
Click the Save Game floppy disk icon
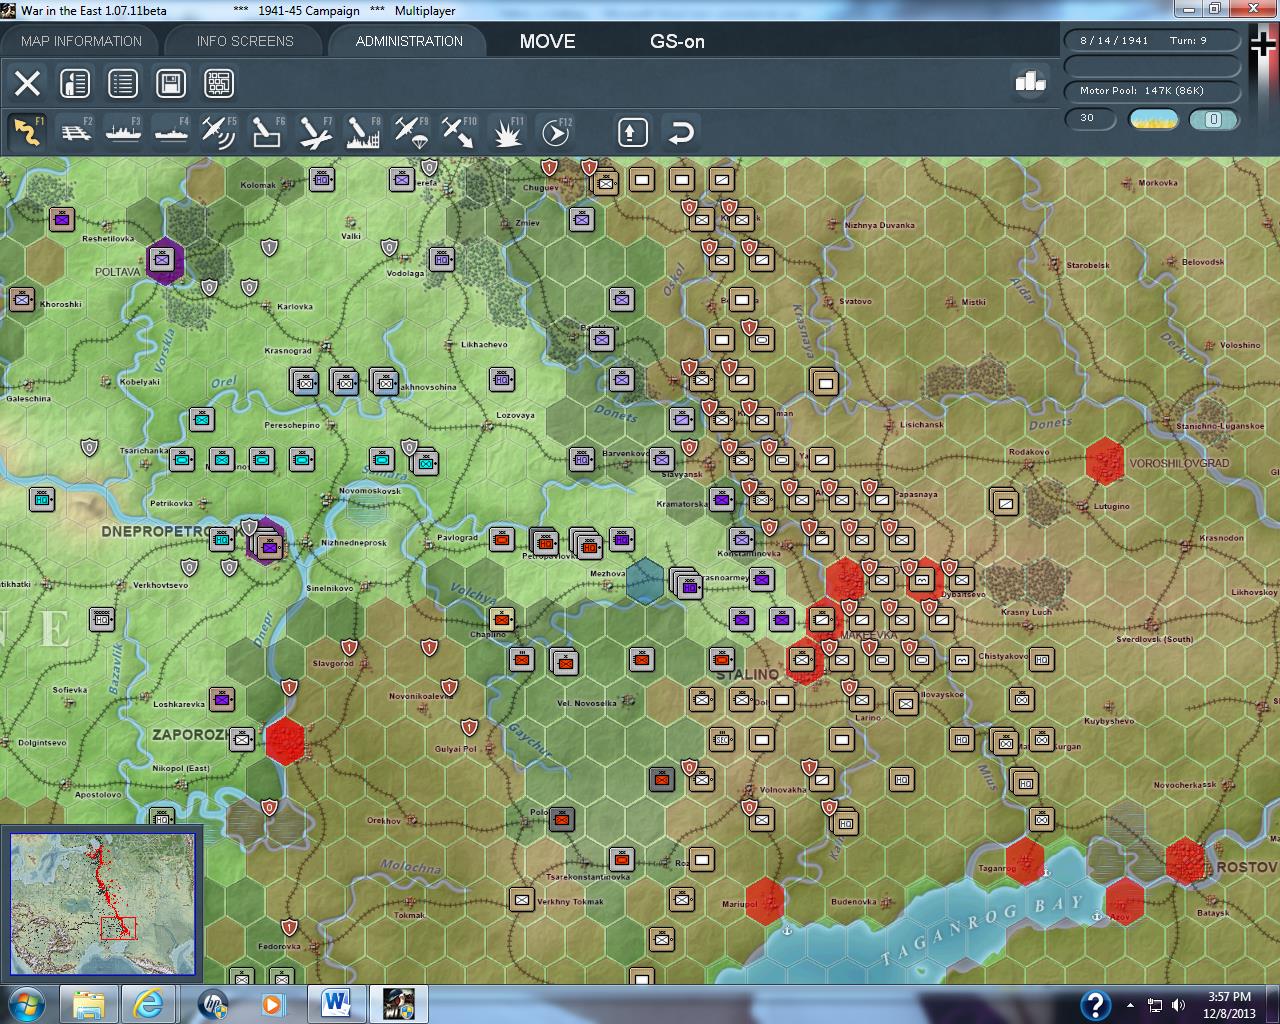tap(171, 83)
